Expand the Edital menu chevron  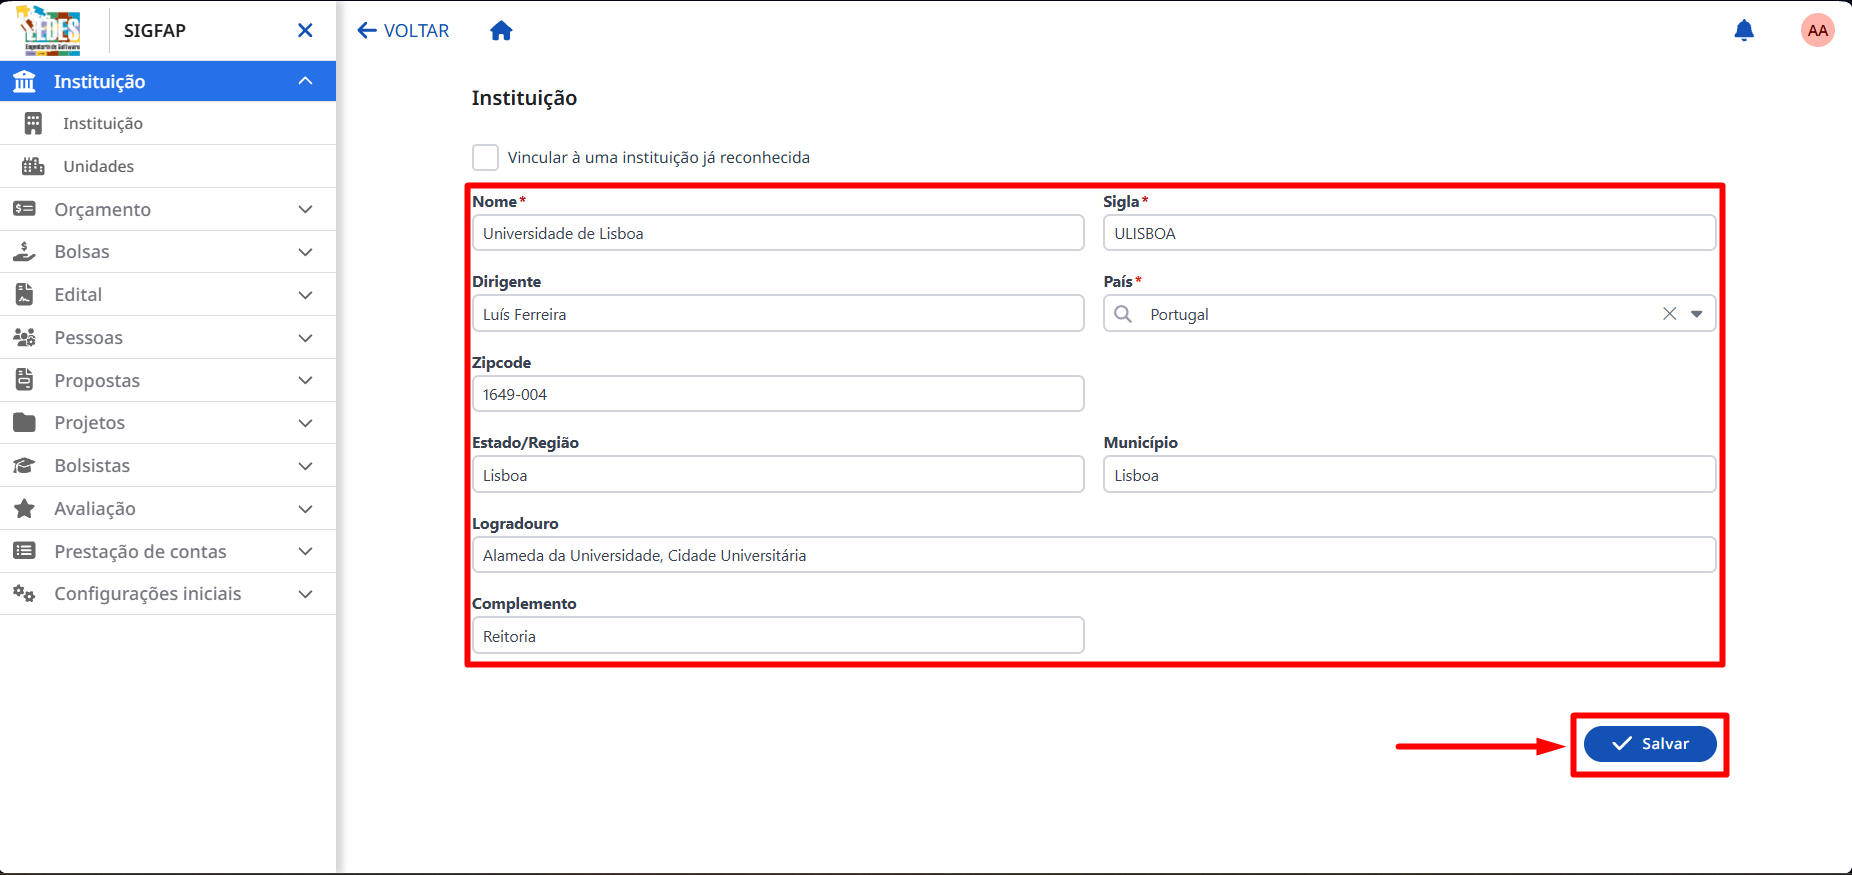(306, 295)
